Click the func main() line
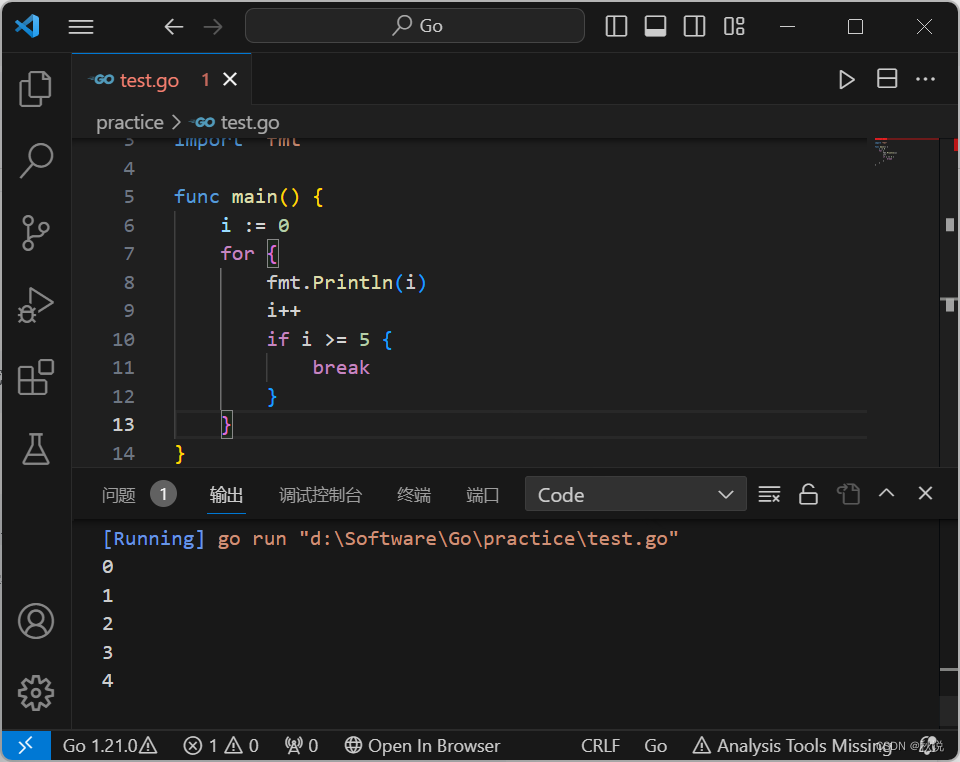Viewport: 960px width, 762px height. coord(249,196)
